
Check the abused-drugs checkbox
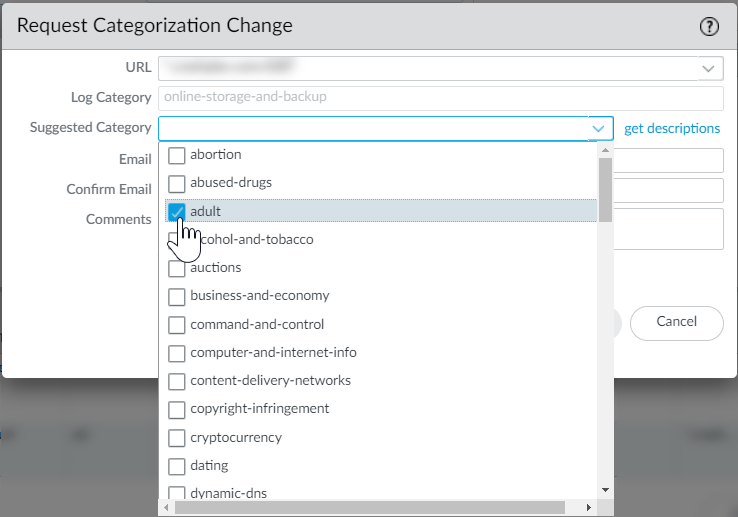(x=176, y=184)
